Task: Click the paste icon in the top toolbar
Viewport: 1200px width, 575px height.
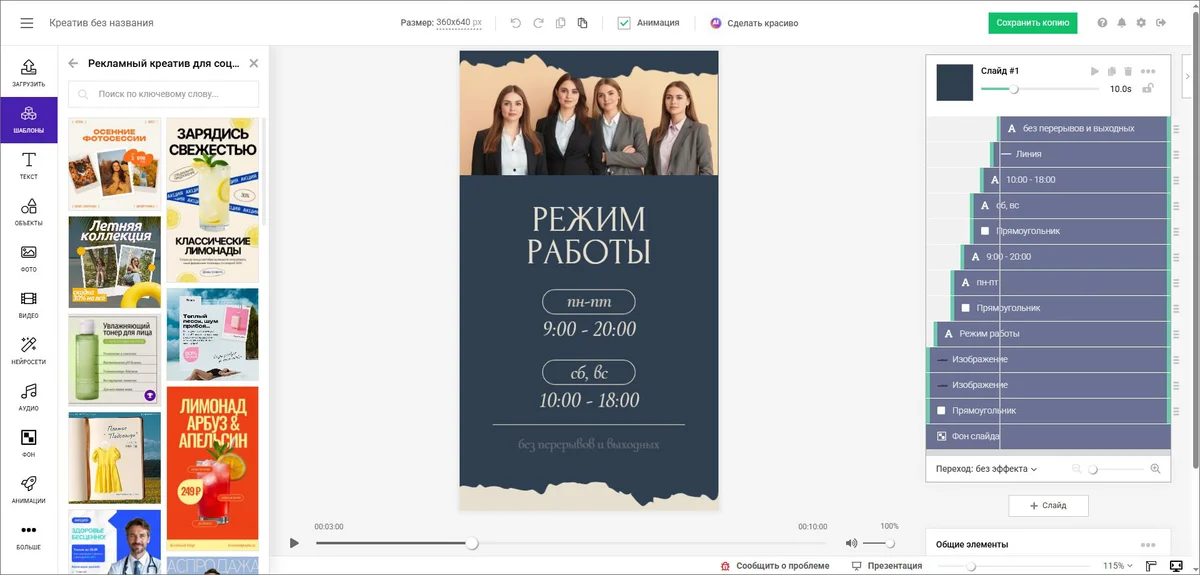Action: point(582,23)
